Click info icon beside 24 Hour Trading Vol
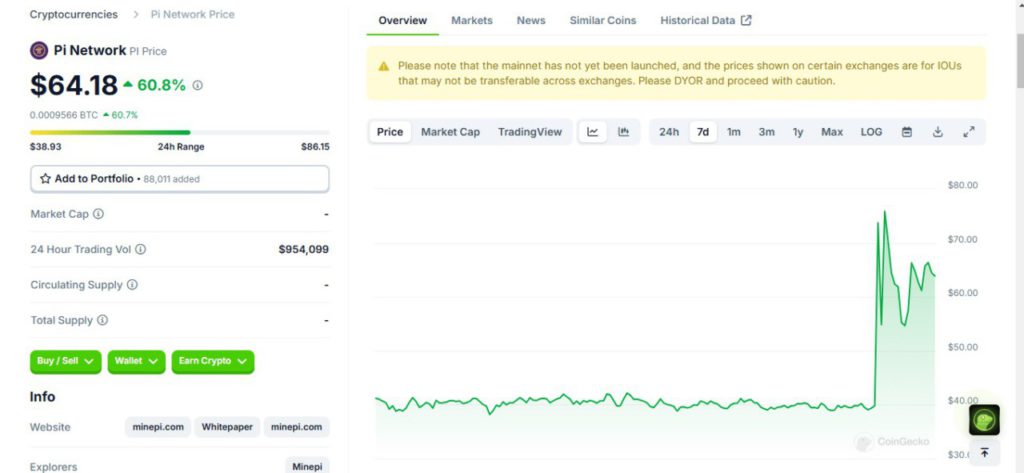 point(141,249)
